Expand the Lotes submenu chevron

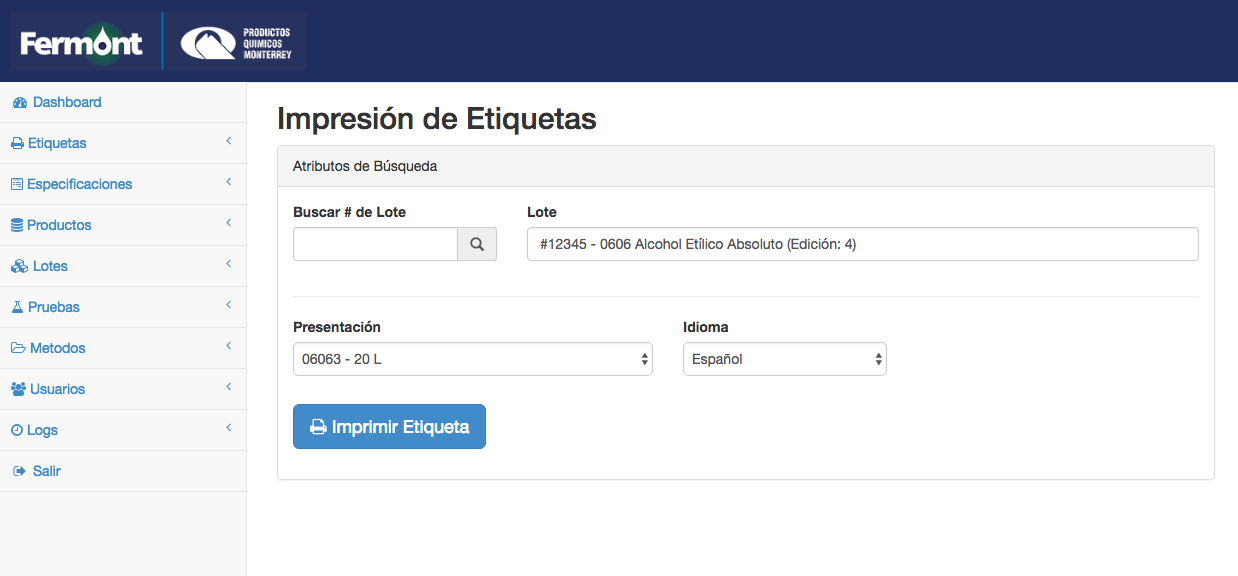(x=229, y=264)
